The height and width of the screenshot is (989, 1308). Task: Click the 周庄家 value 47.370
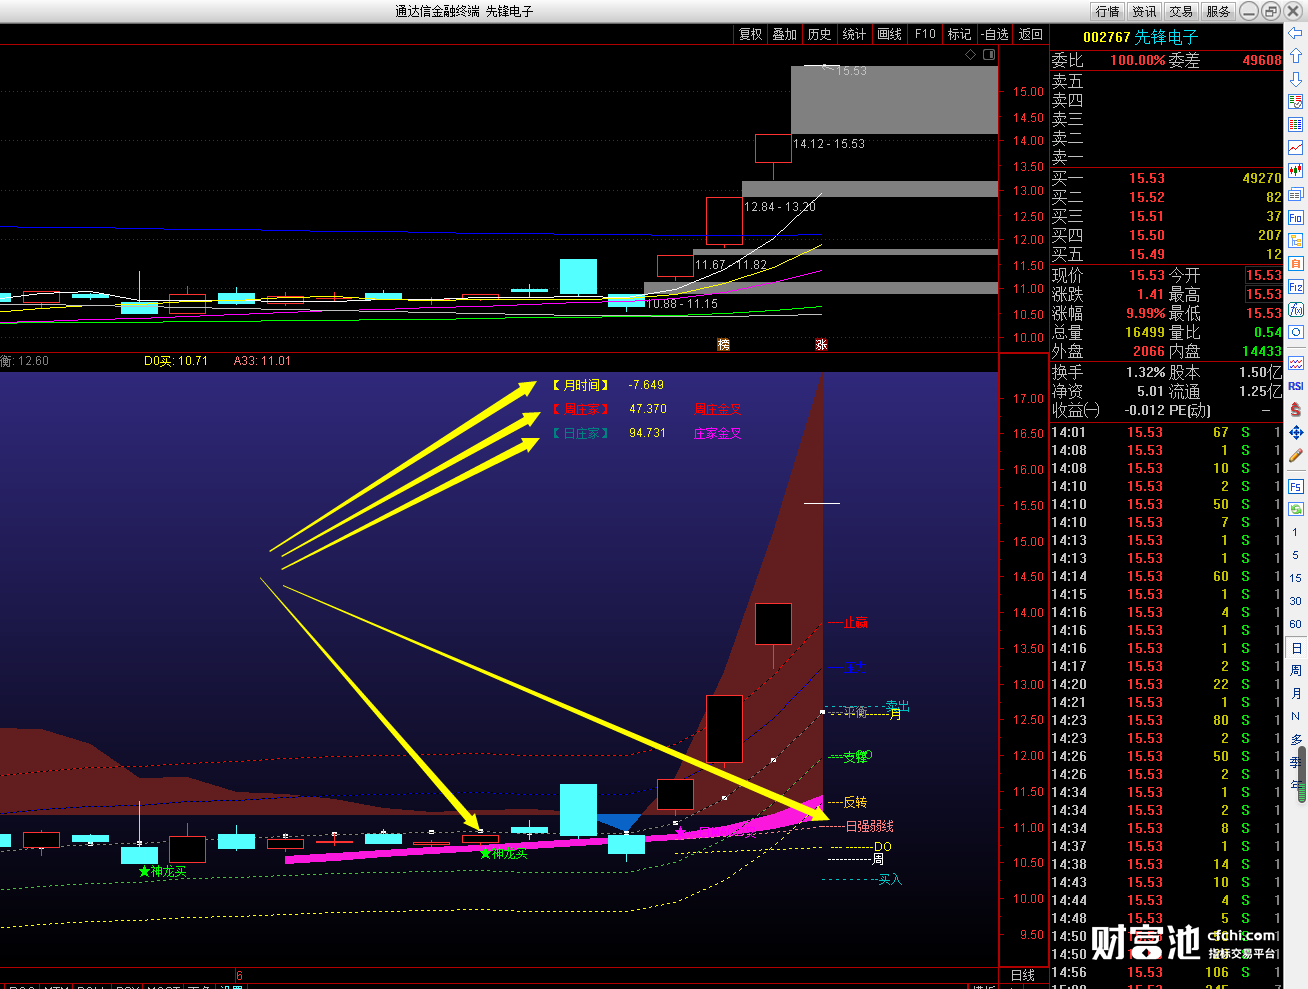648,409
